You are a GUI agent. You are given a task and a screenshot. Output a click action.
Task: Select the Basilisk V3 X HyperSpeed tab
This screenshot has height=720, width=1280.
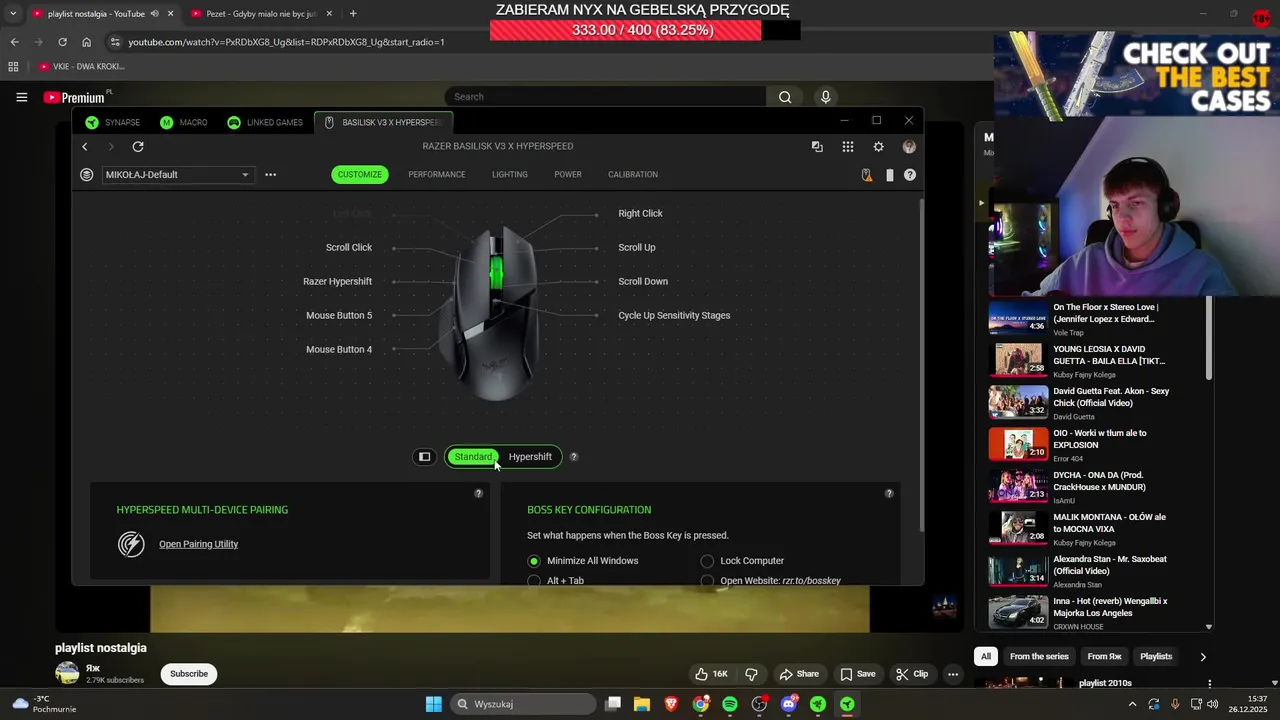click(x=383, y=122)
